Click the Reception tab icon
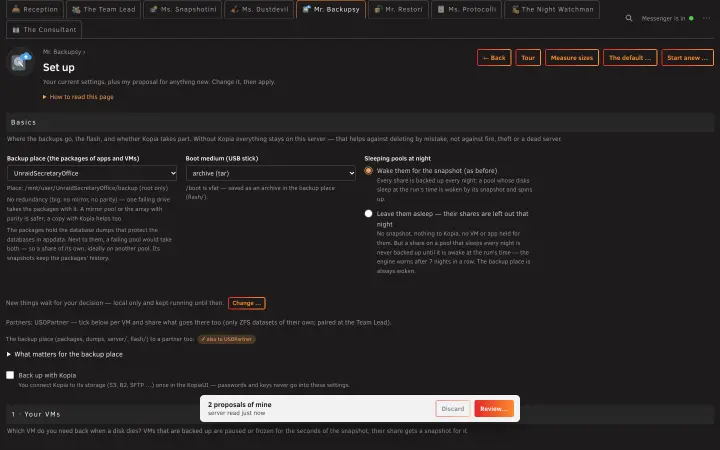The height and width of the screenshot is (450, 720). click(x=16, y=9)
